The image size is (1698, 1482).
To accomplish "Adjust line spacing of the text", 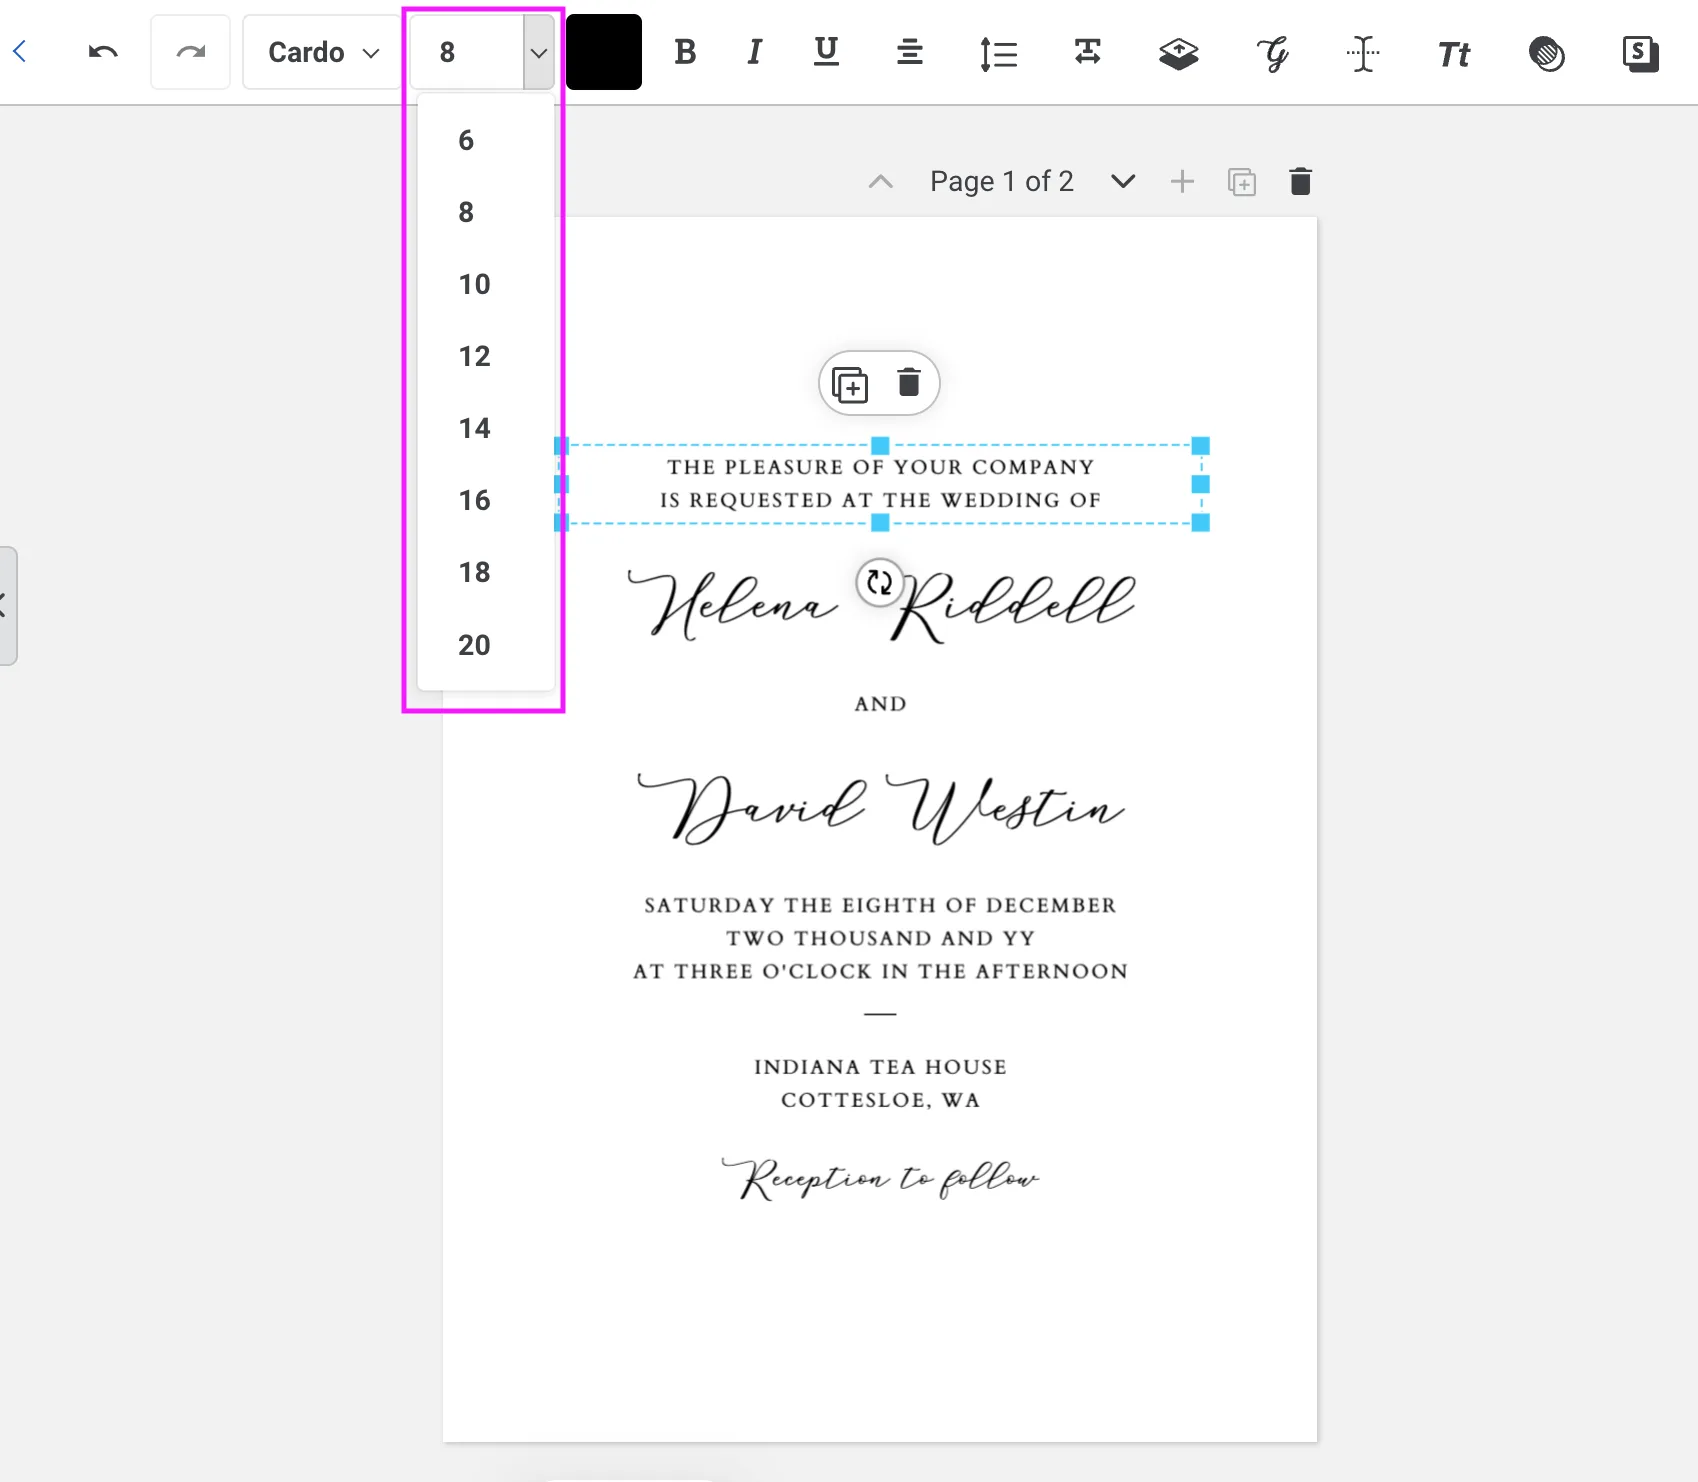I will point(997,52).
